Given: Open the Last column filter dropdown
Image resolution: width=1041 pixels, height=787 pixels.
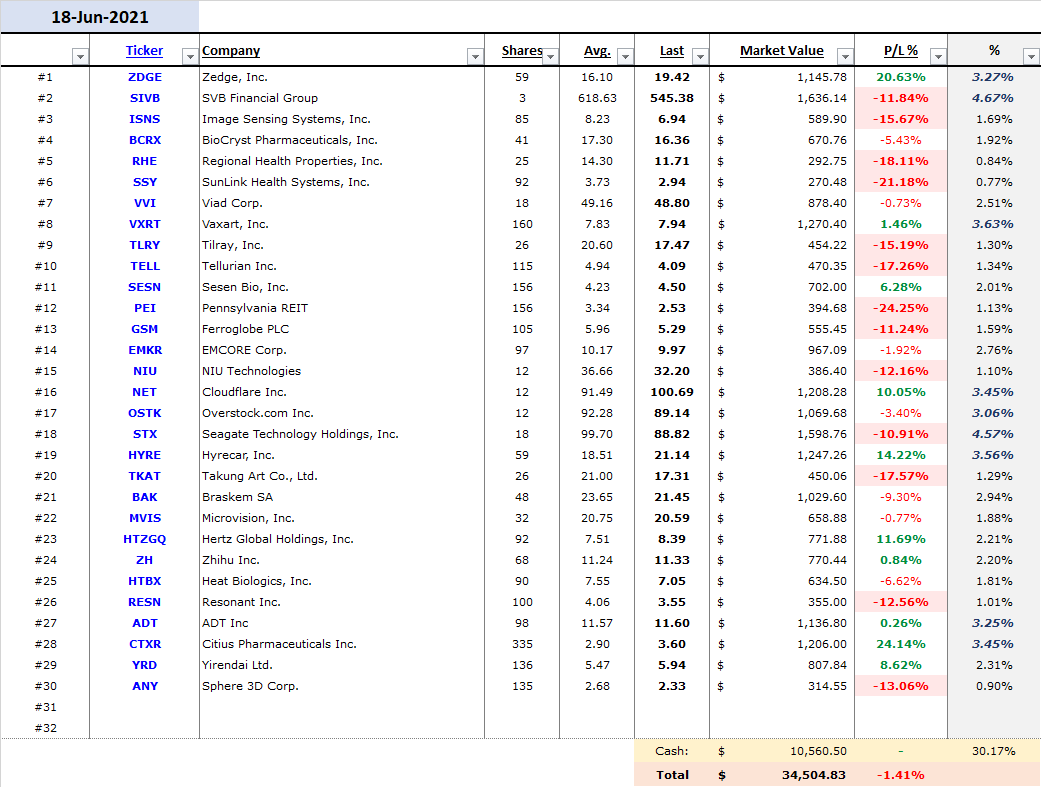Looking at the screenshot, I should pos(700,56).
